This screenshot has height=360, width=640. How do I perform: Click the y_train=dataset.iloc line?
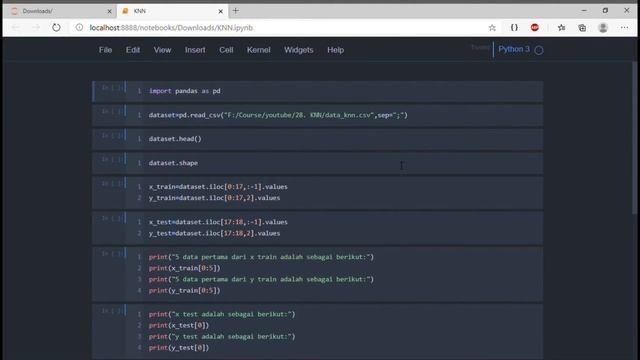214,198
